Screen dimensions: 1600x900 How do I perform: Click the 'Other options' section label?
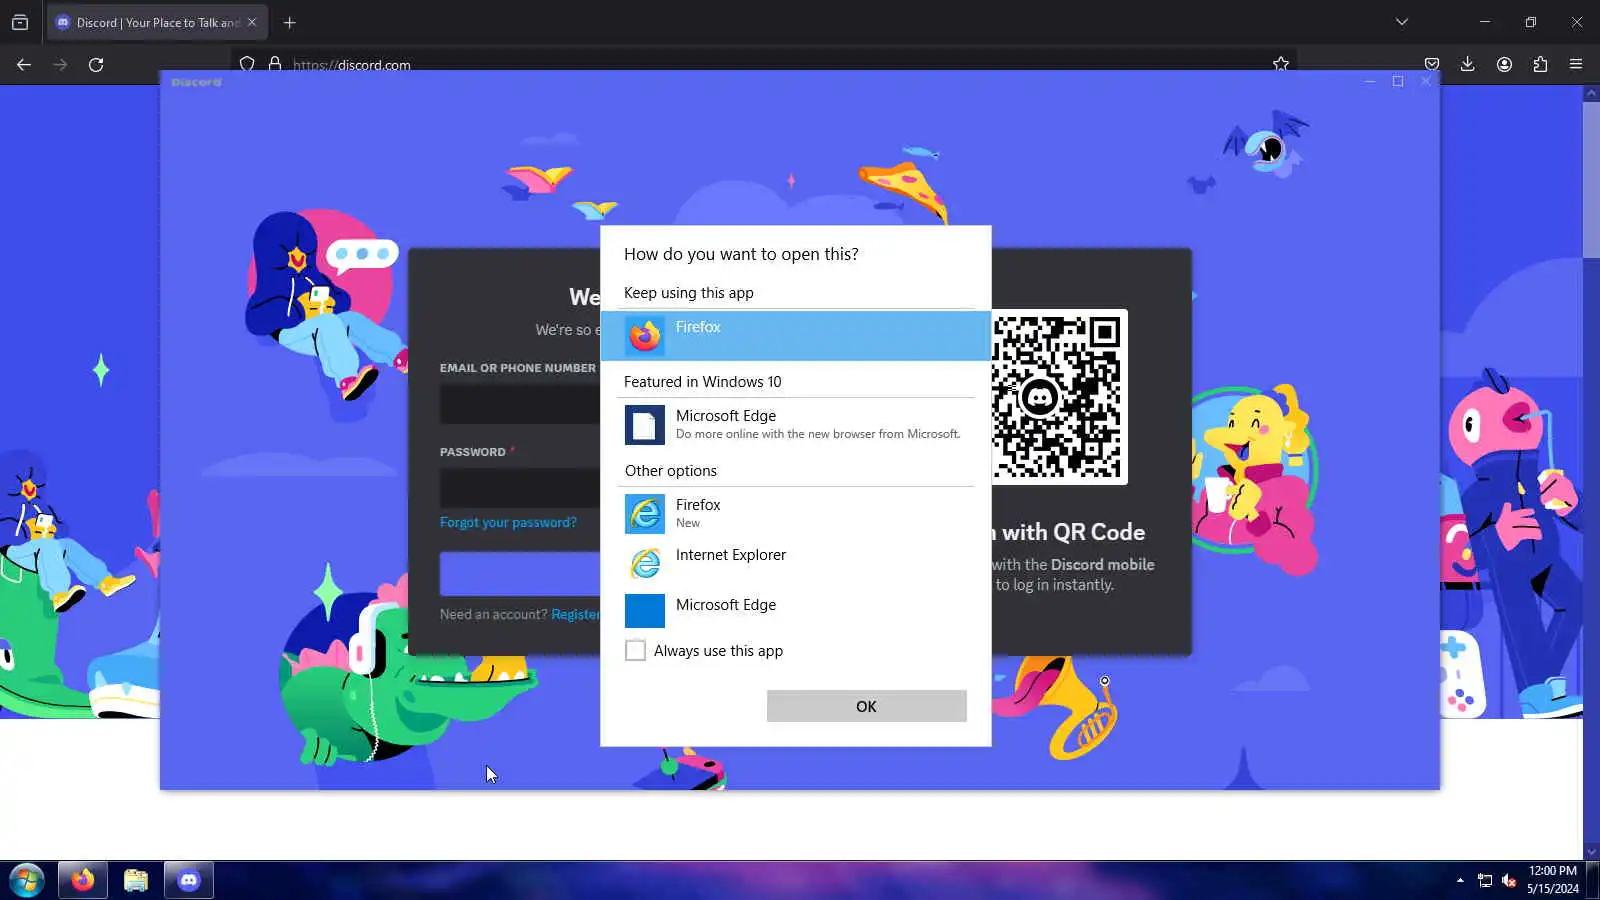pyautogui.click(x=671, y=471)
